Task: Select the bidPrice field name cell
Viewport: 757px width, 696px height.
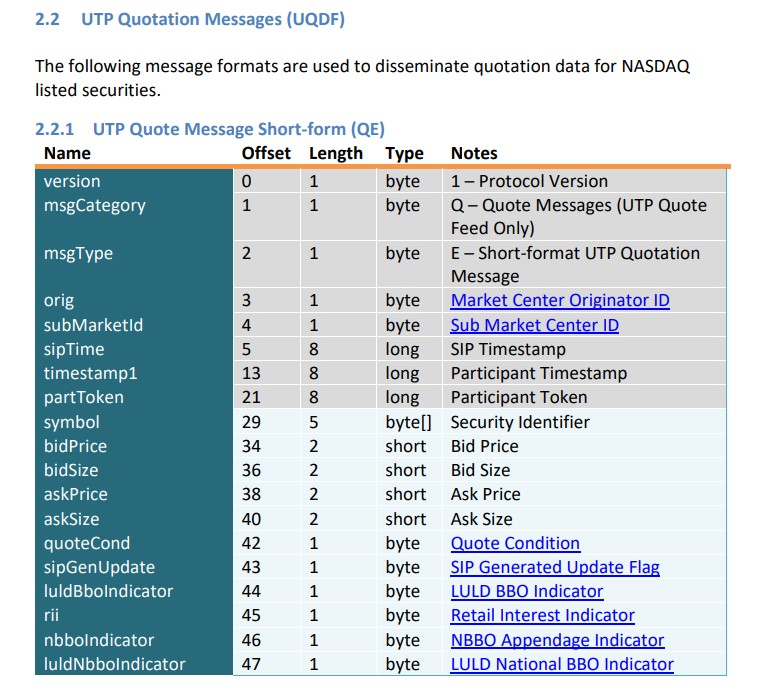Action: (x=75, y=446)
